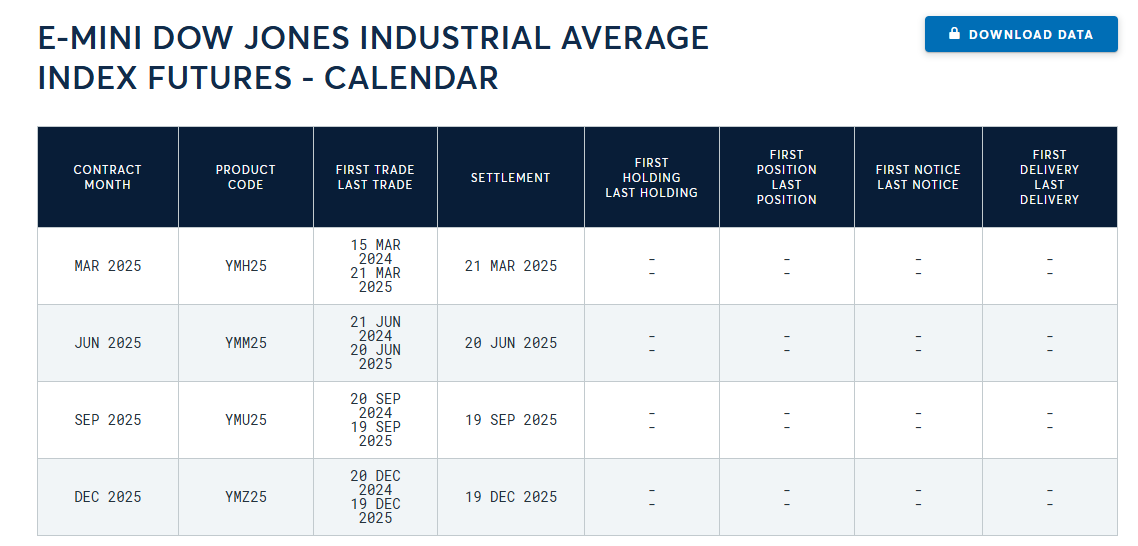
Task: Select the MAR 2025 contract month cell
Action: [107, 266]
